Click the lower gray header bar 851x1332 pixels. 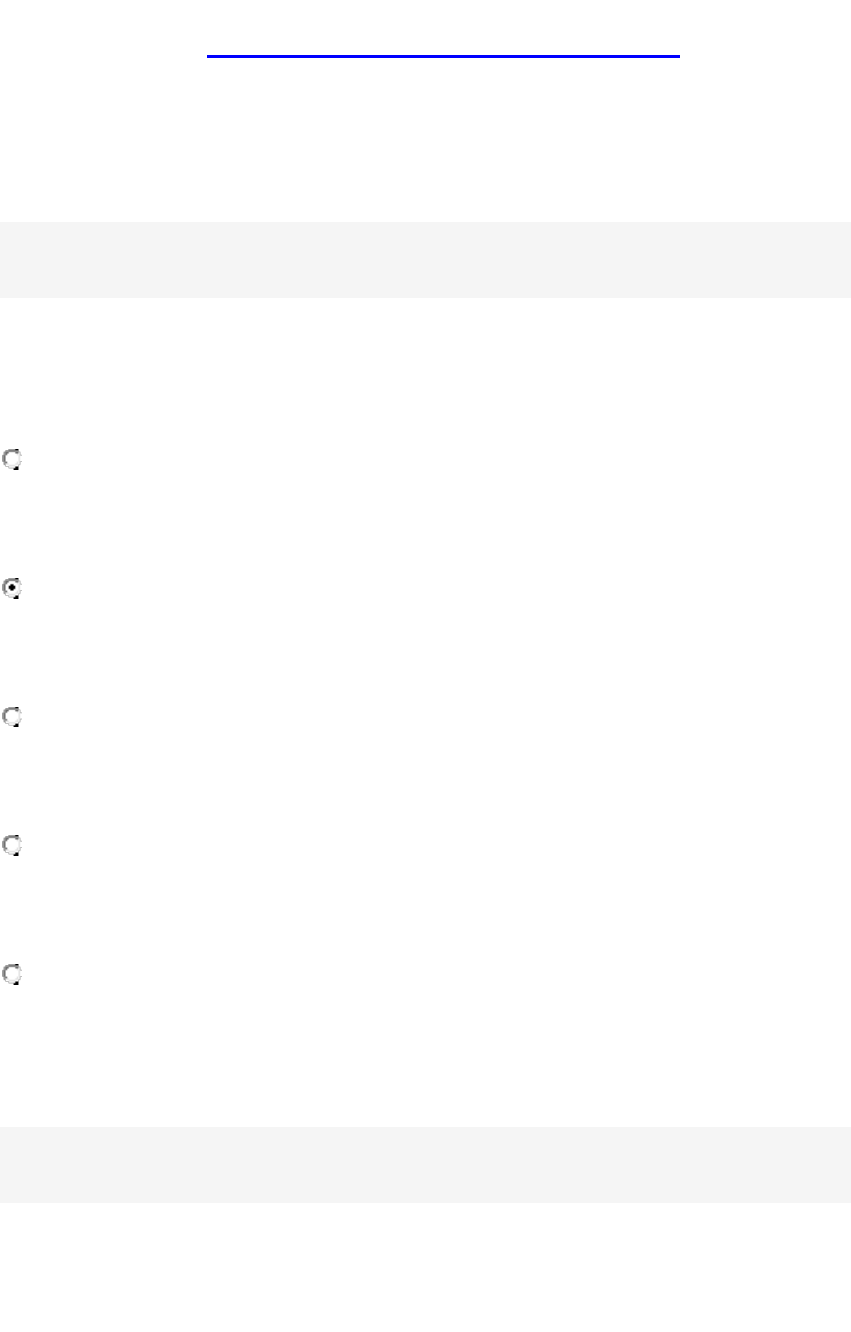click(x=425, y=1165)
